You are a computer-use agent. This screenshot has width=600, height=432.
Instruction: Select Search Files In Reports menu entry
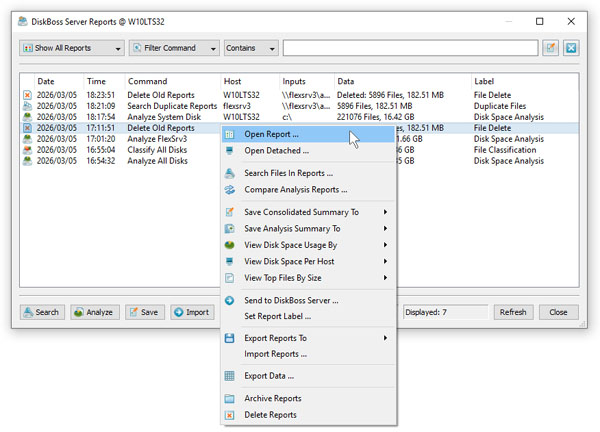coord(308,173)
